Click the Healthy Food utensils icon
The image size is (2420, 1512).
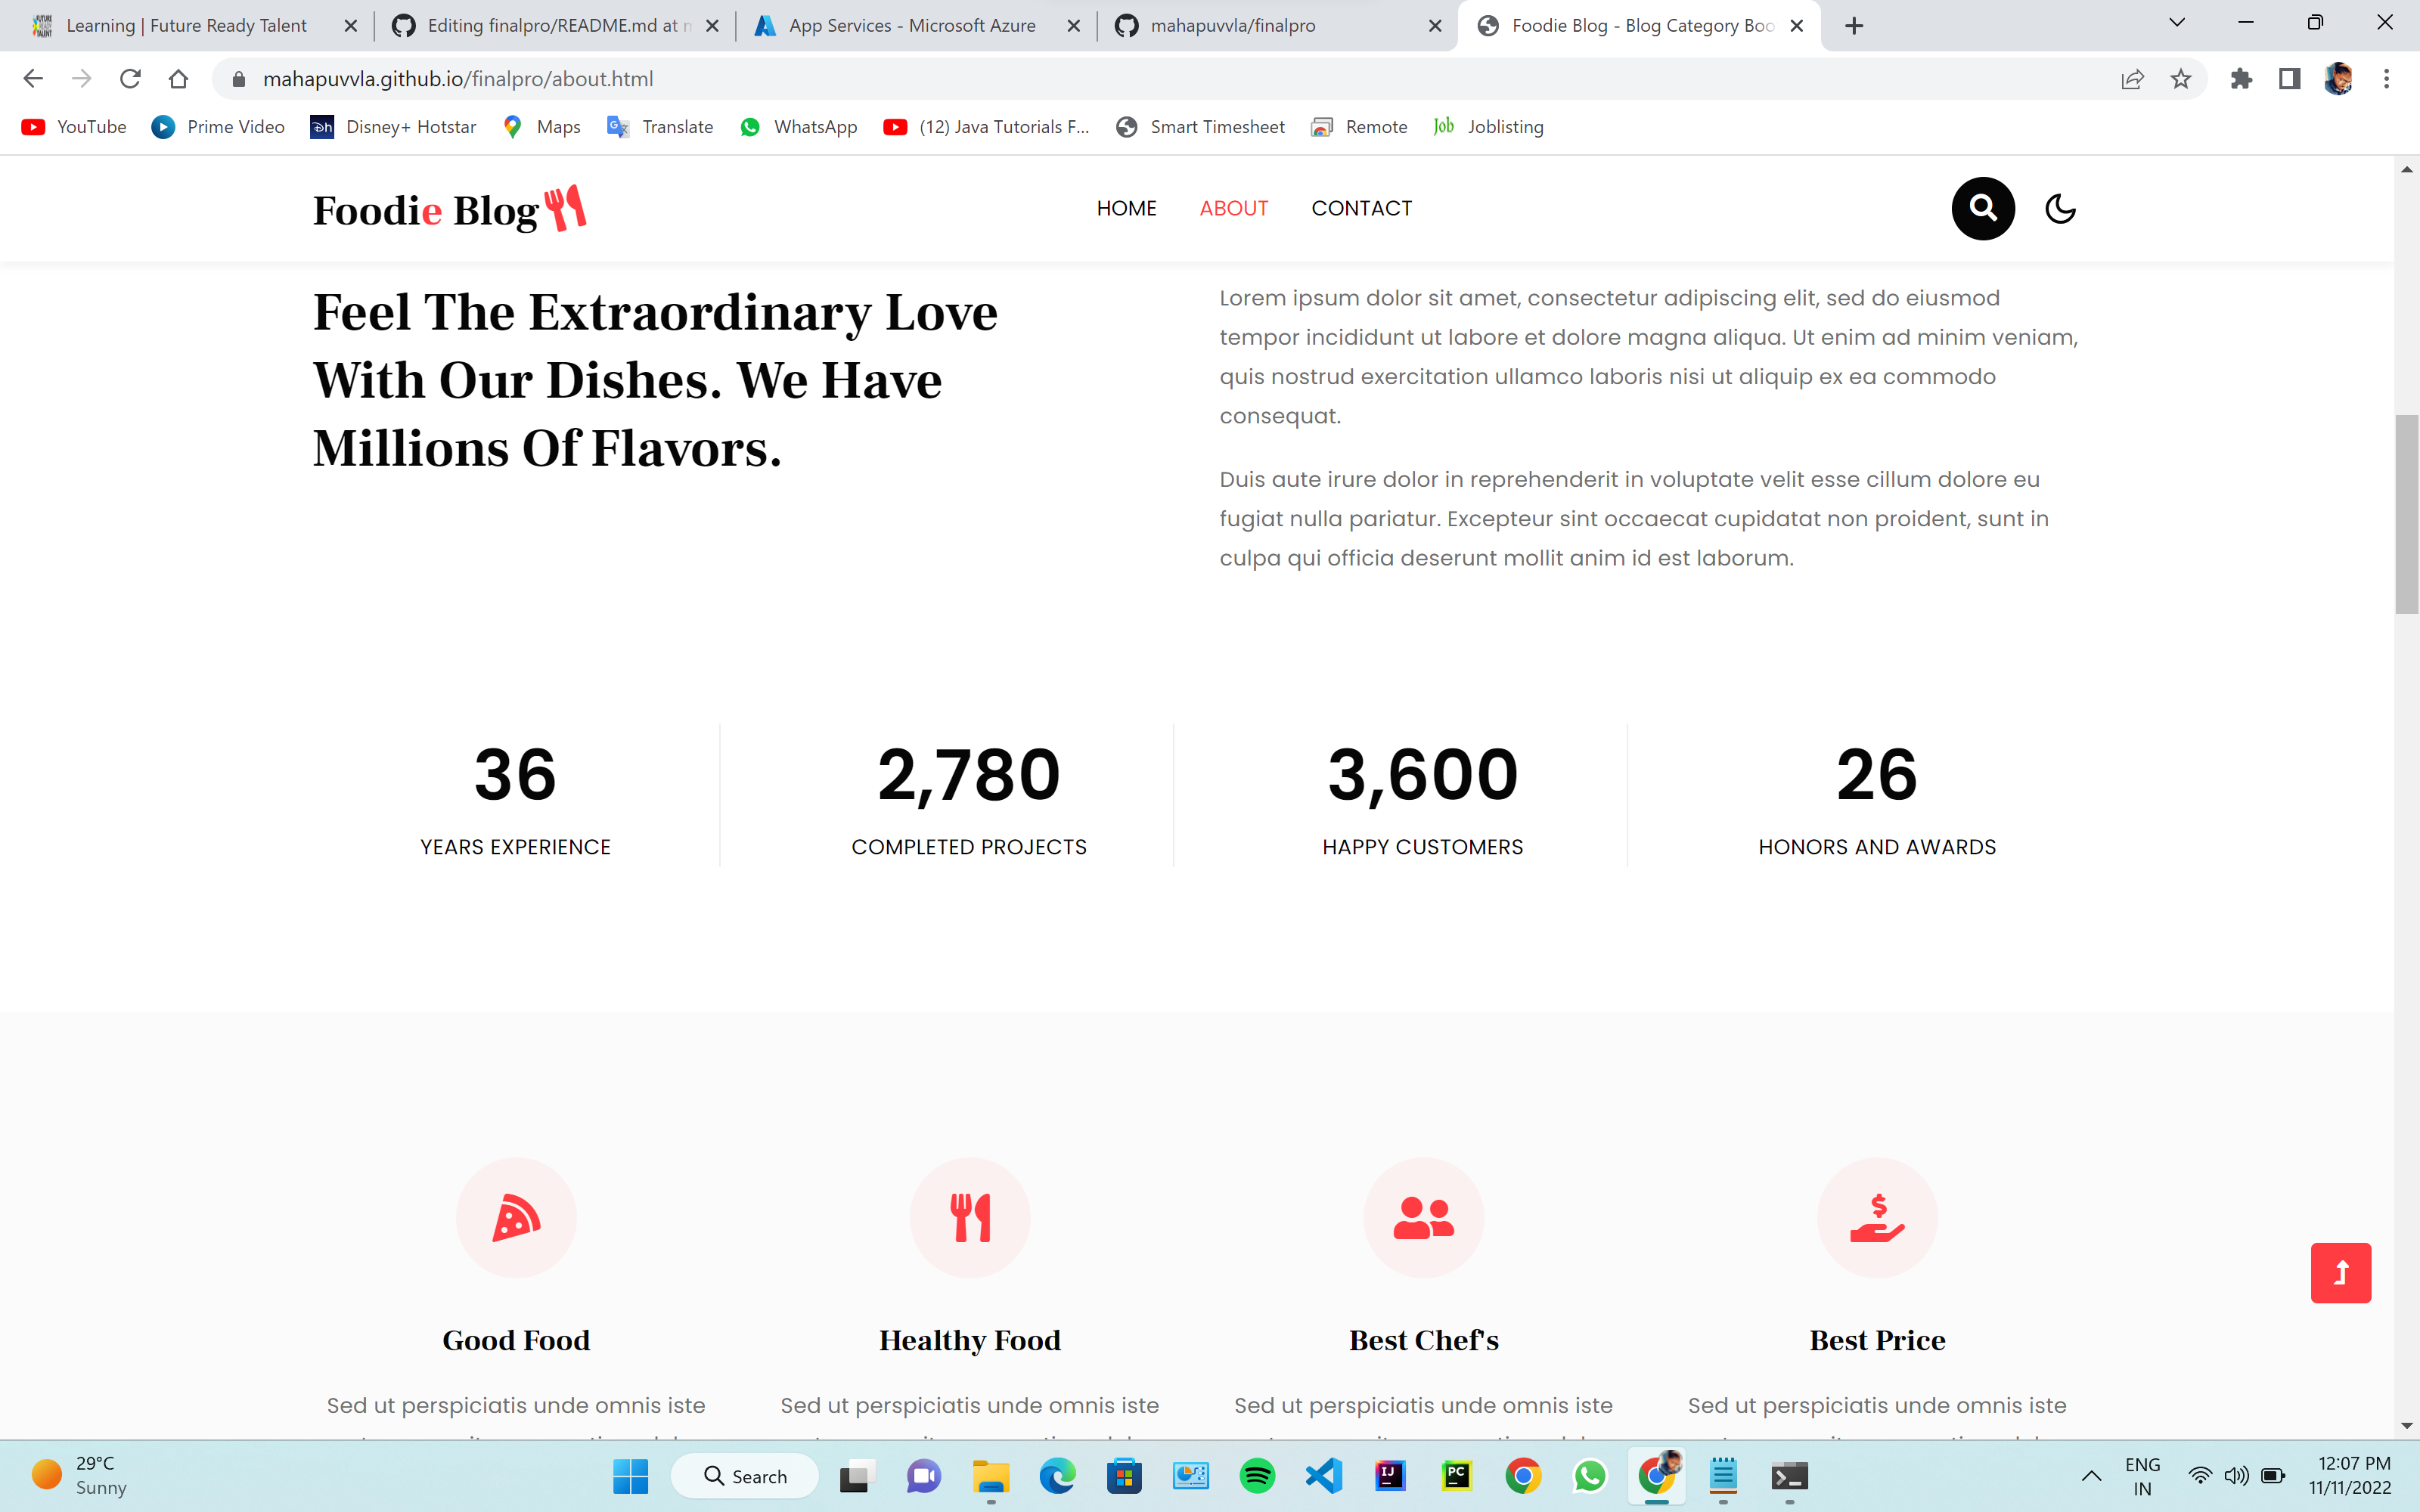(970, 1217)
